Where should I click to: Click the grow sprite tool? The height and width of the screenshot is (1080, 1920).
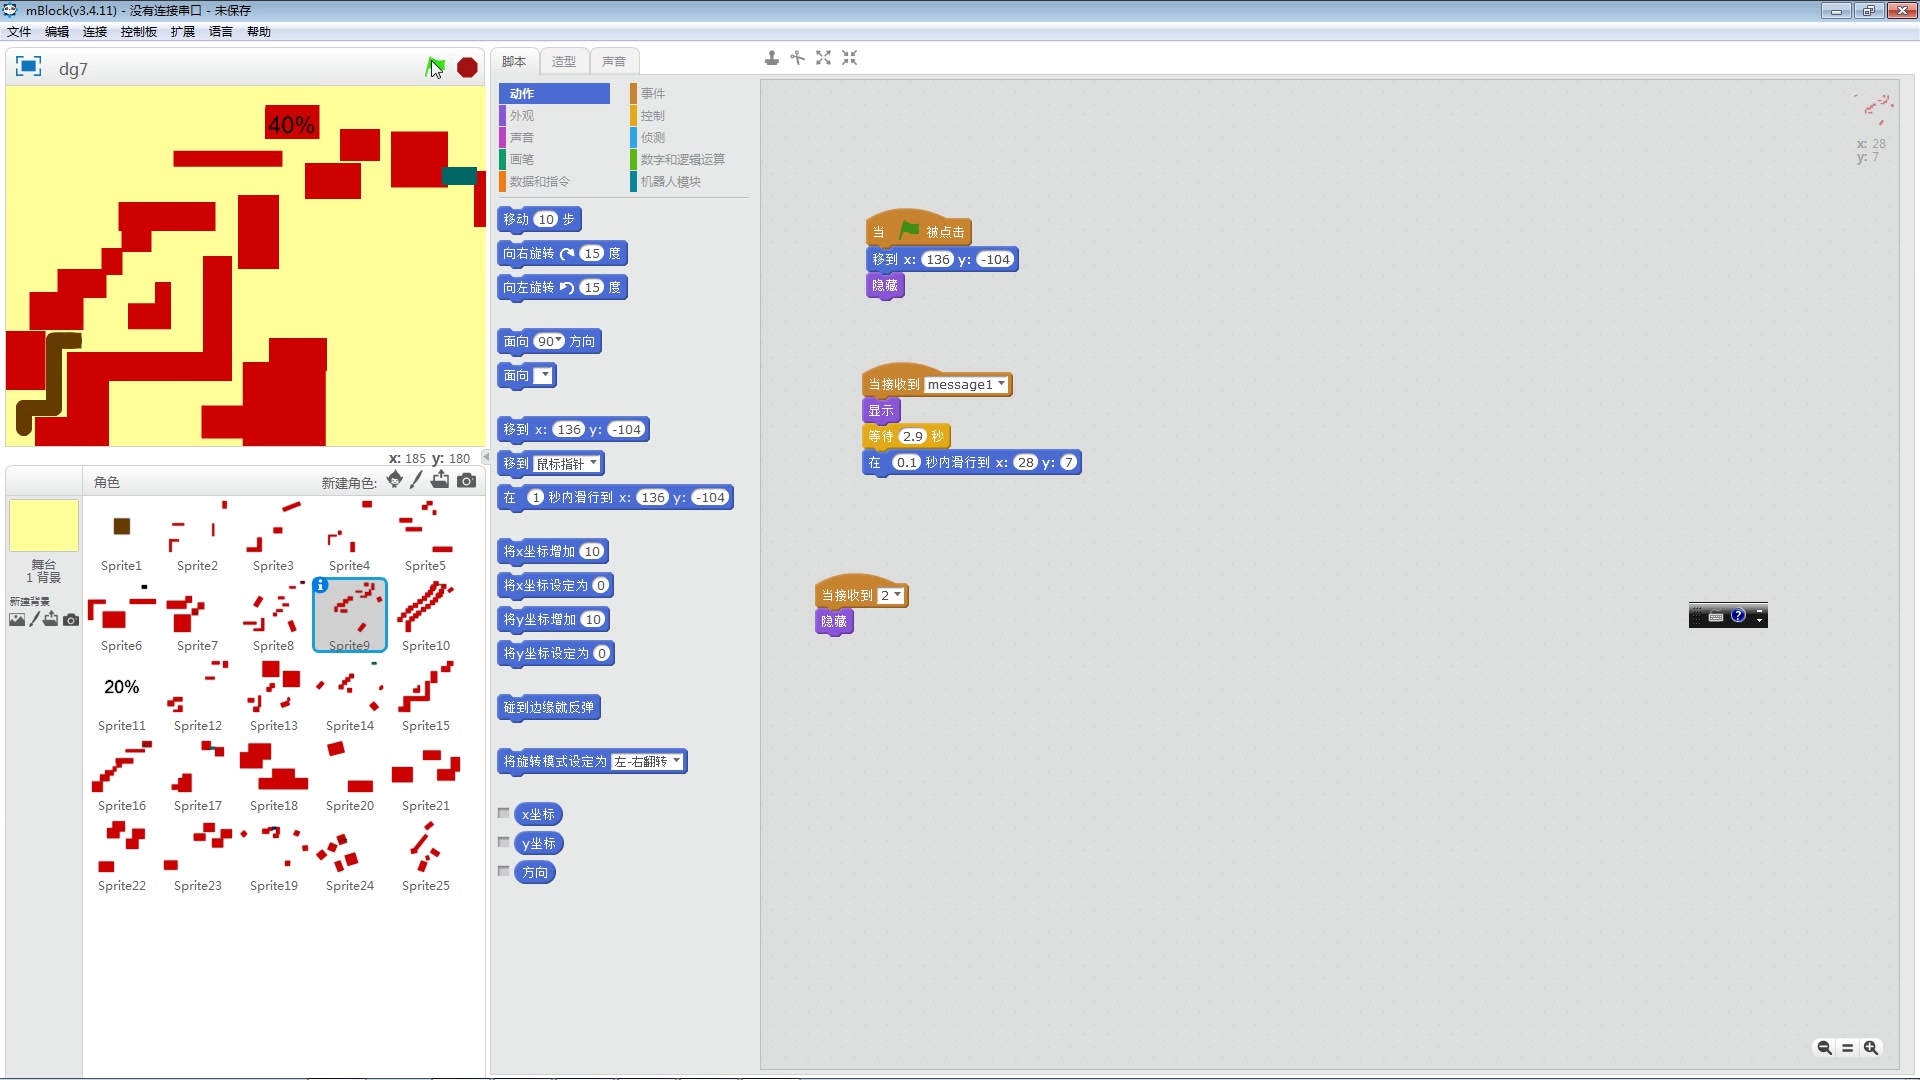pos(823,58)
